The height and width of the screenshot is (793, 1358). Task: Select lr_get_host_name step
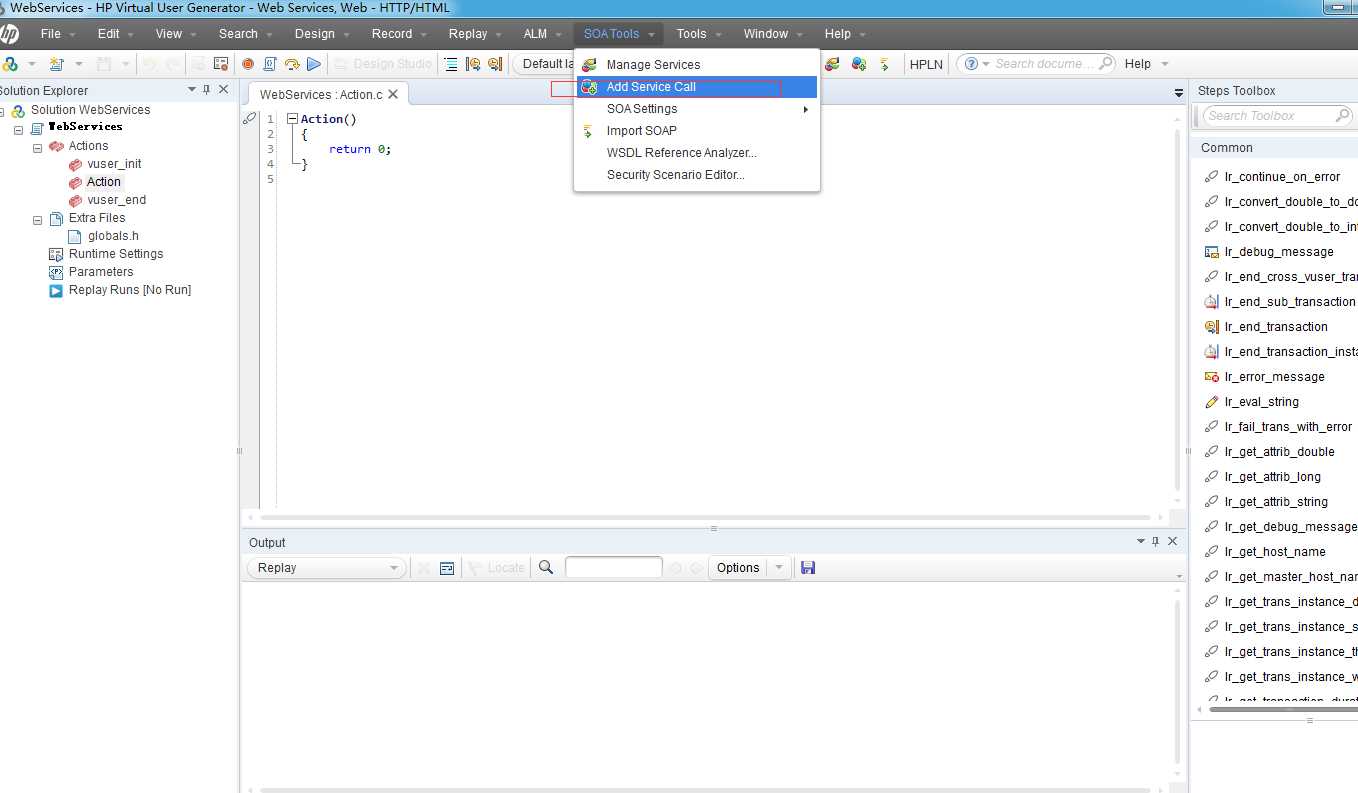1274,552
